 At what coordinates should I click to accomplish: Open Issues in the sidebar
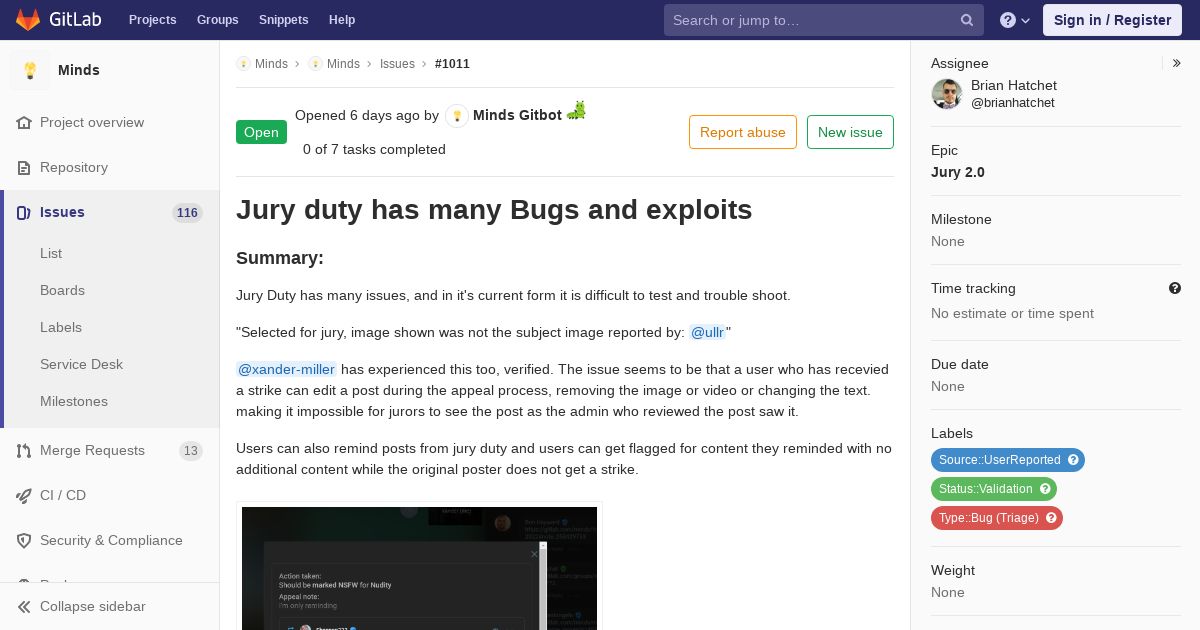point(110,213)
